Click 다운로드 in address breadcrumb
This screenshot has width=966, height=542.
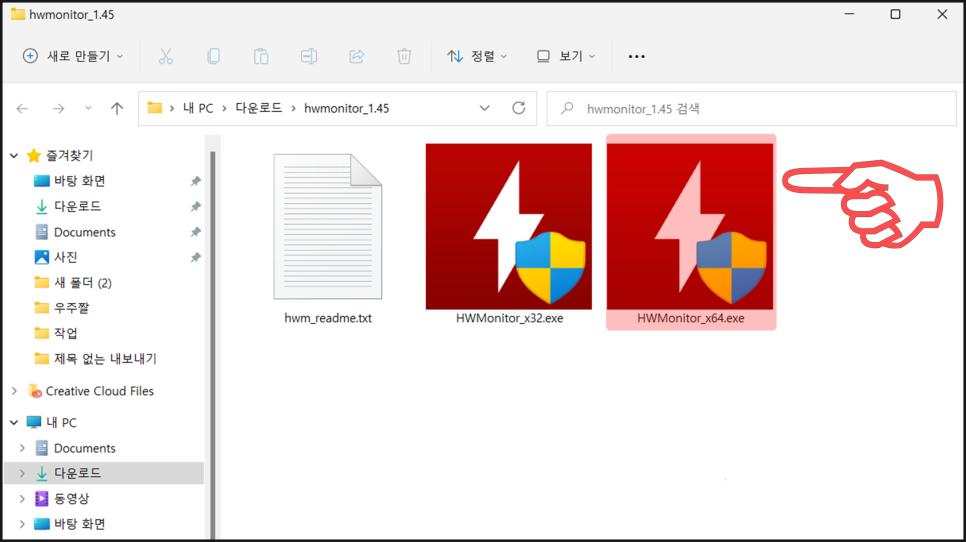click(x=259, y=108)
